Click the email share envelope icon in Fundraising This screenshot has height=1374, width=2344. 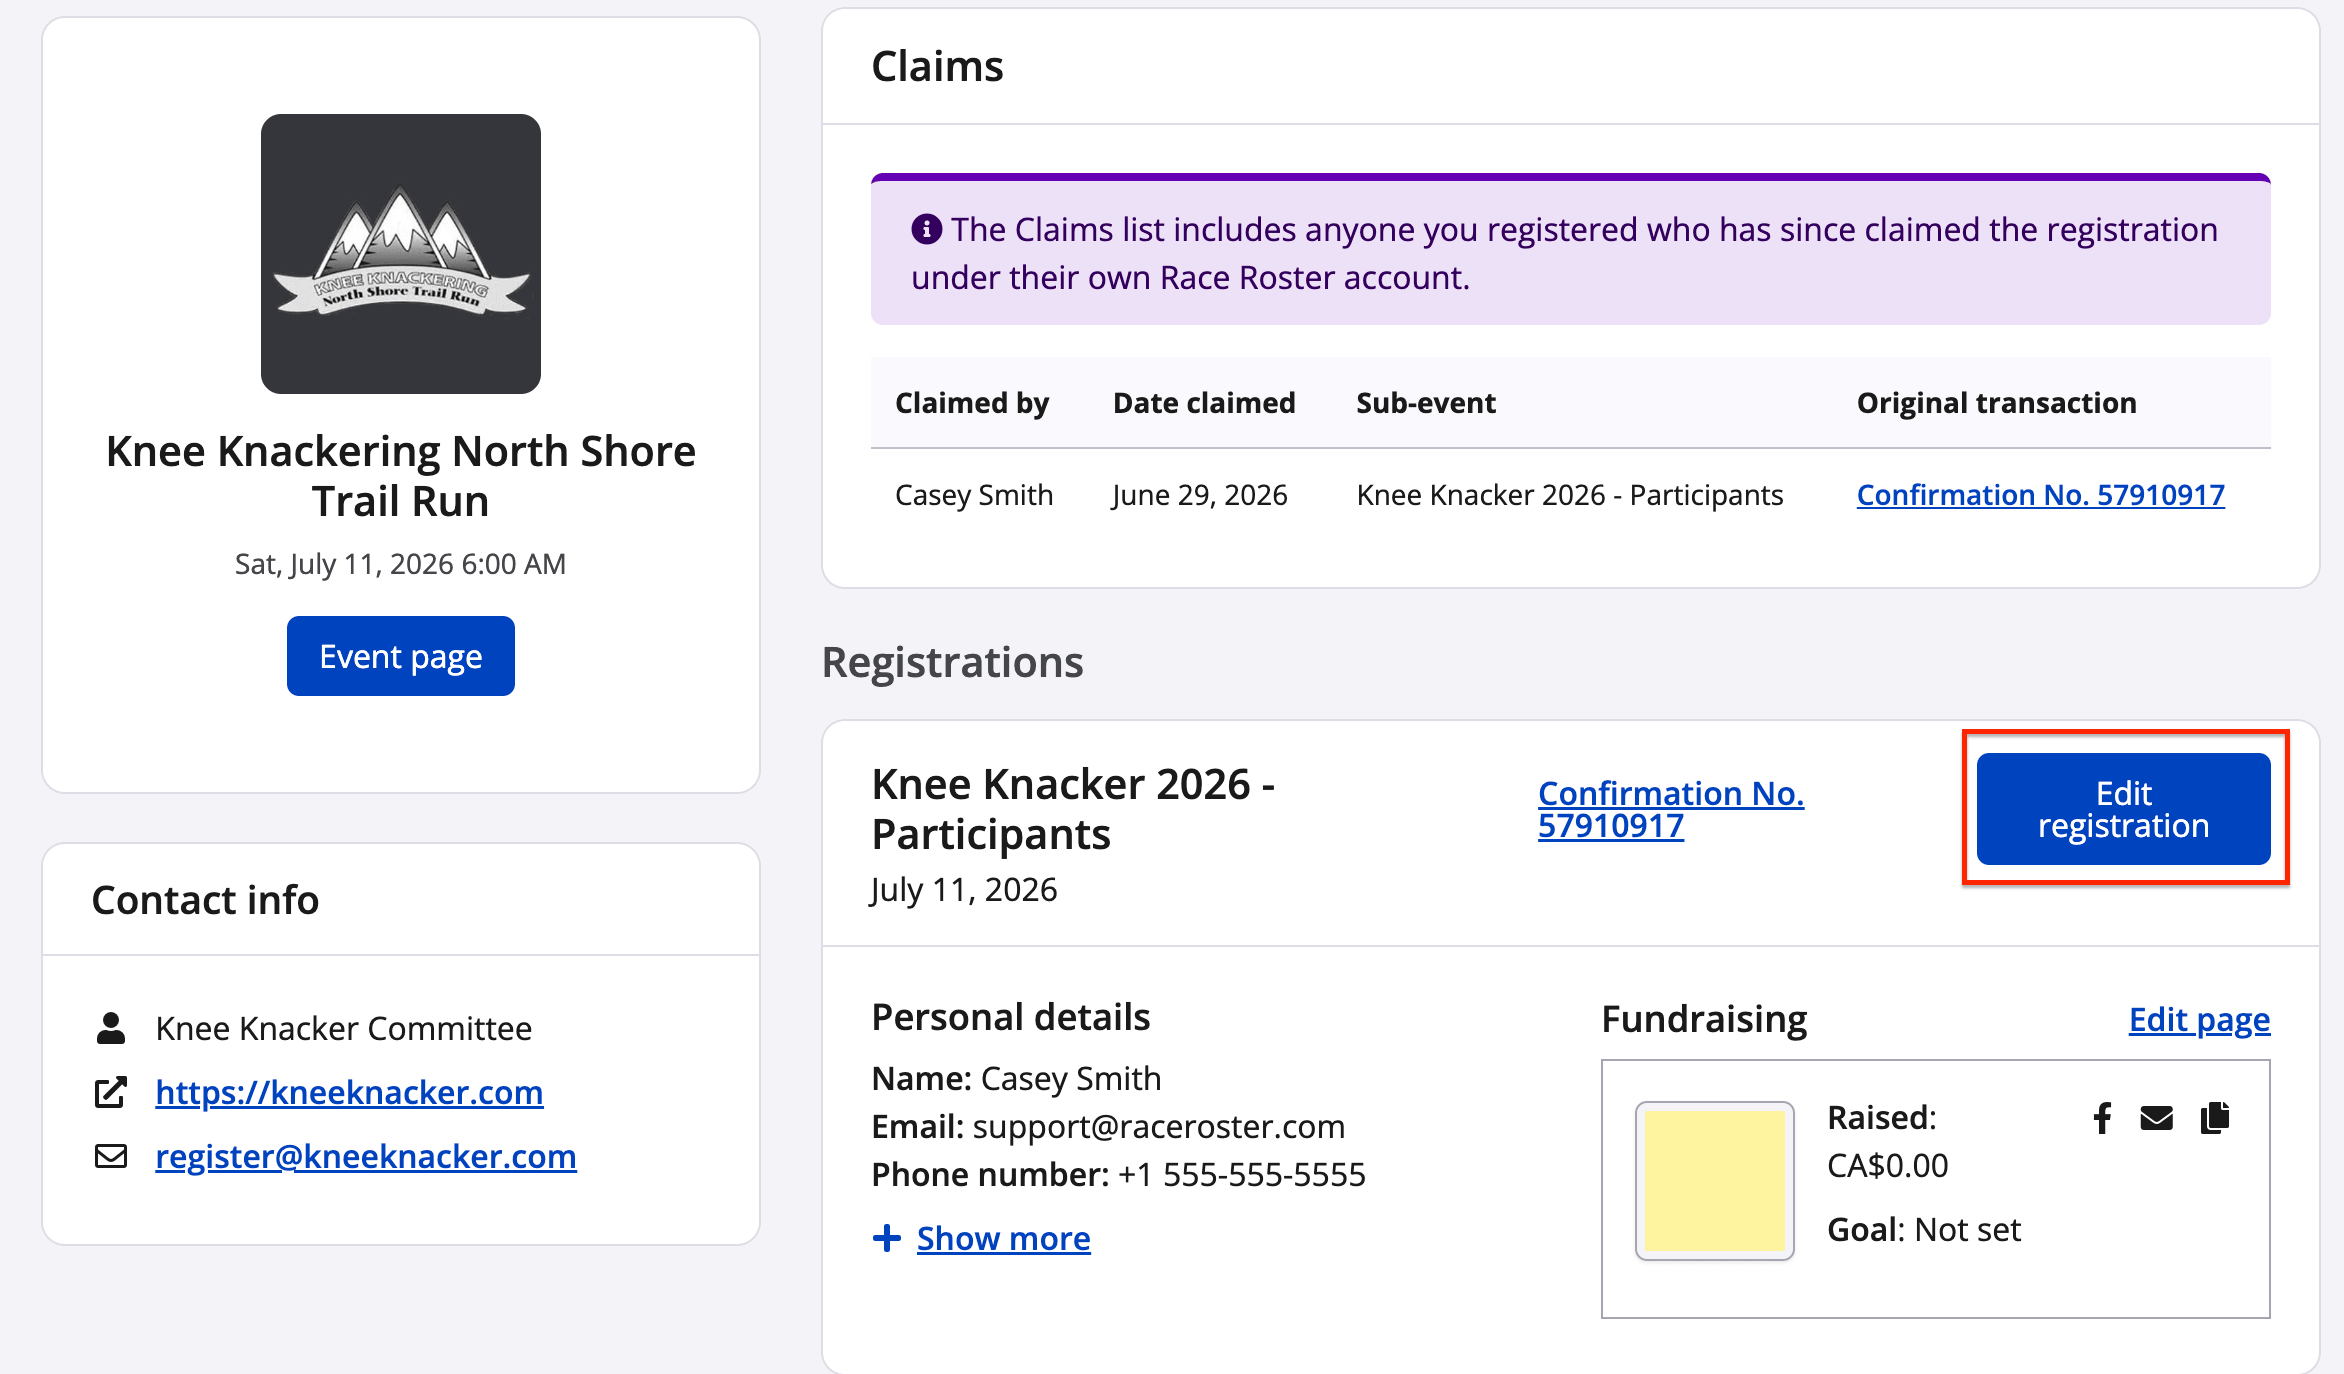coord(2157,1118)
